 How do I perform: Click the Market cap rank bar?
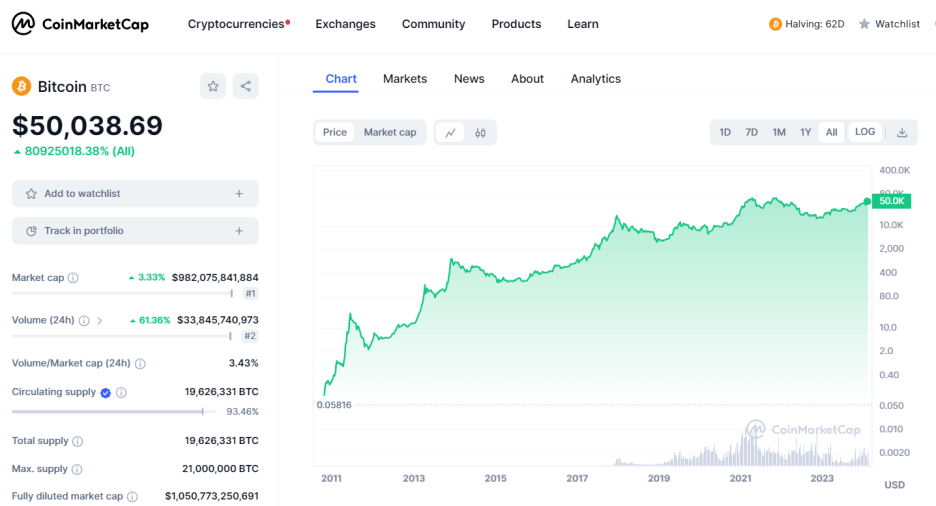(x=122, y=294)
